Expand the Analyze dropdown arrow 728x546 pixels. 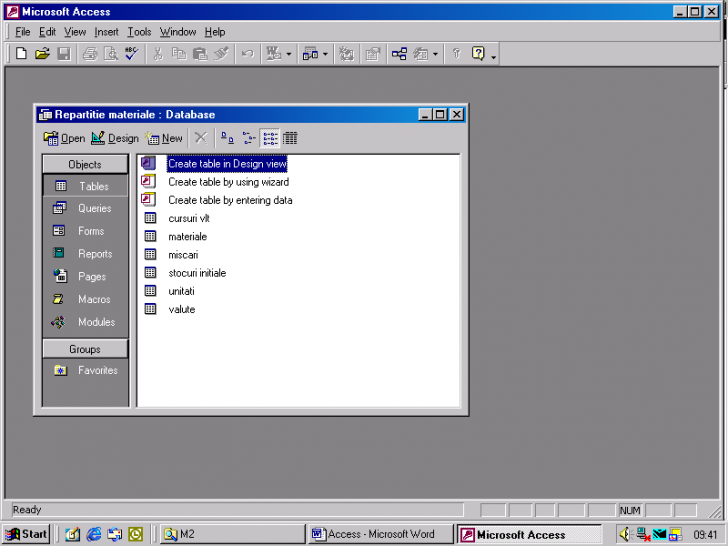[x=325, y=54]
